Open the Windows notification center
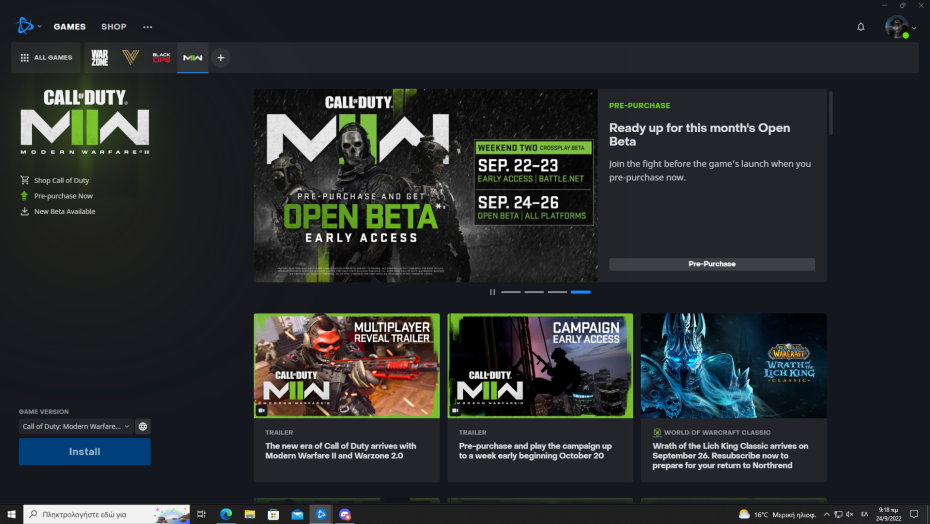 tap(914, 514)
